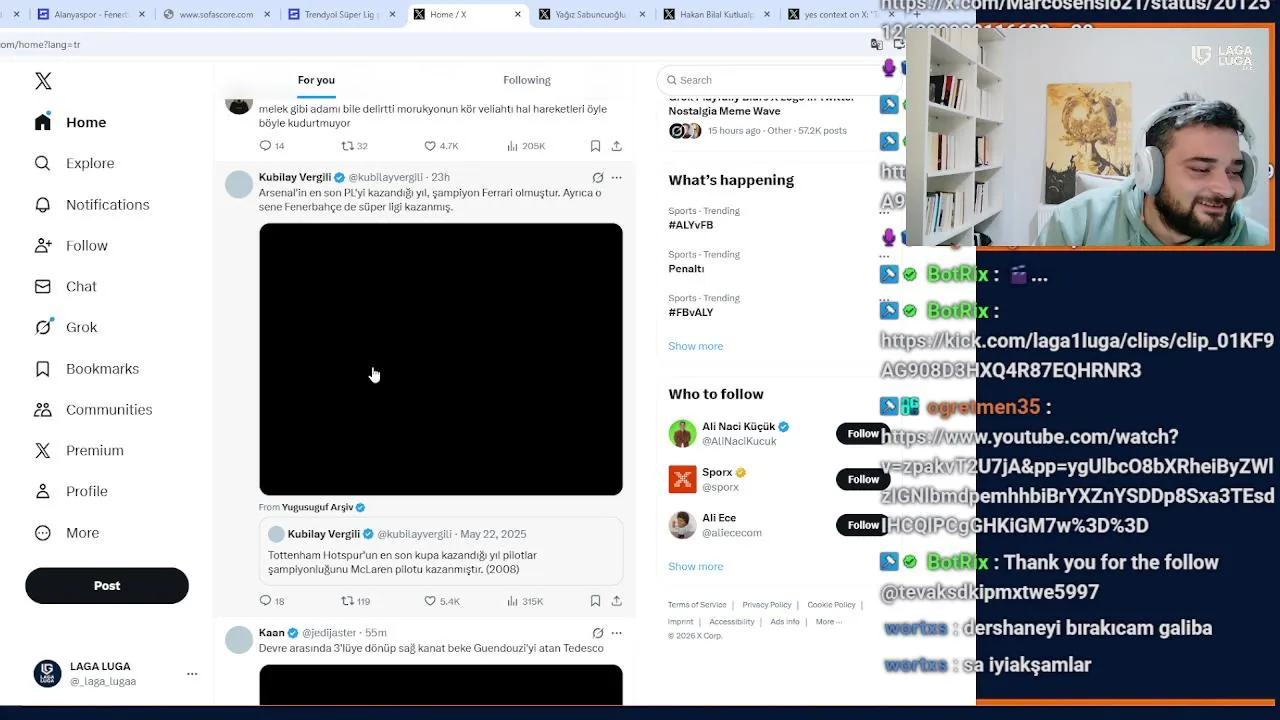Viewport: 1280px width, 720px height.
Task: Share Kubilay post with 315K views
Action: [617, 601]
